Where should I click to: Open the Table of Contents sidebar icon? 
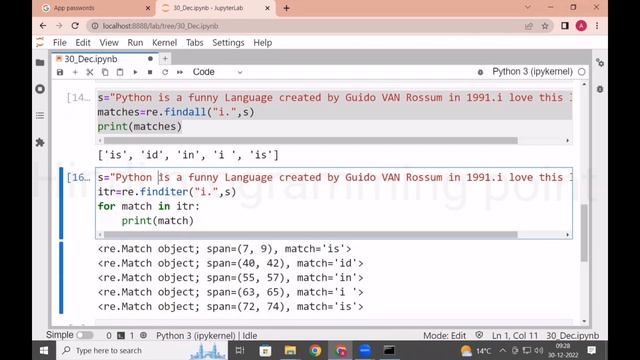(40, 116)
